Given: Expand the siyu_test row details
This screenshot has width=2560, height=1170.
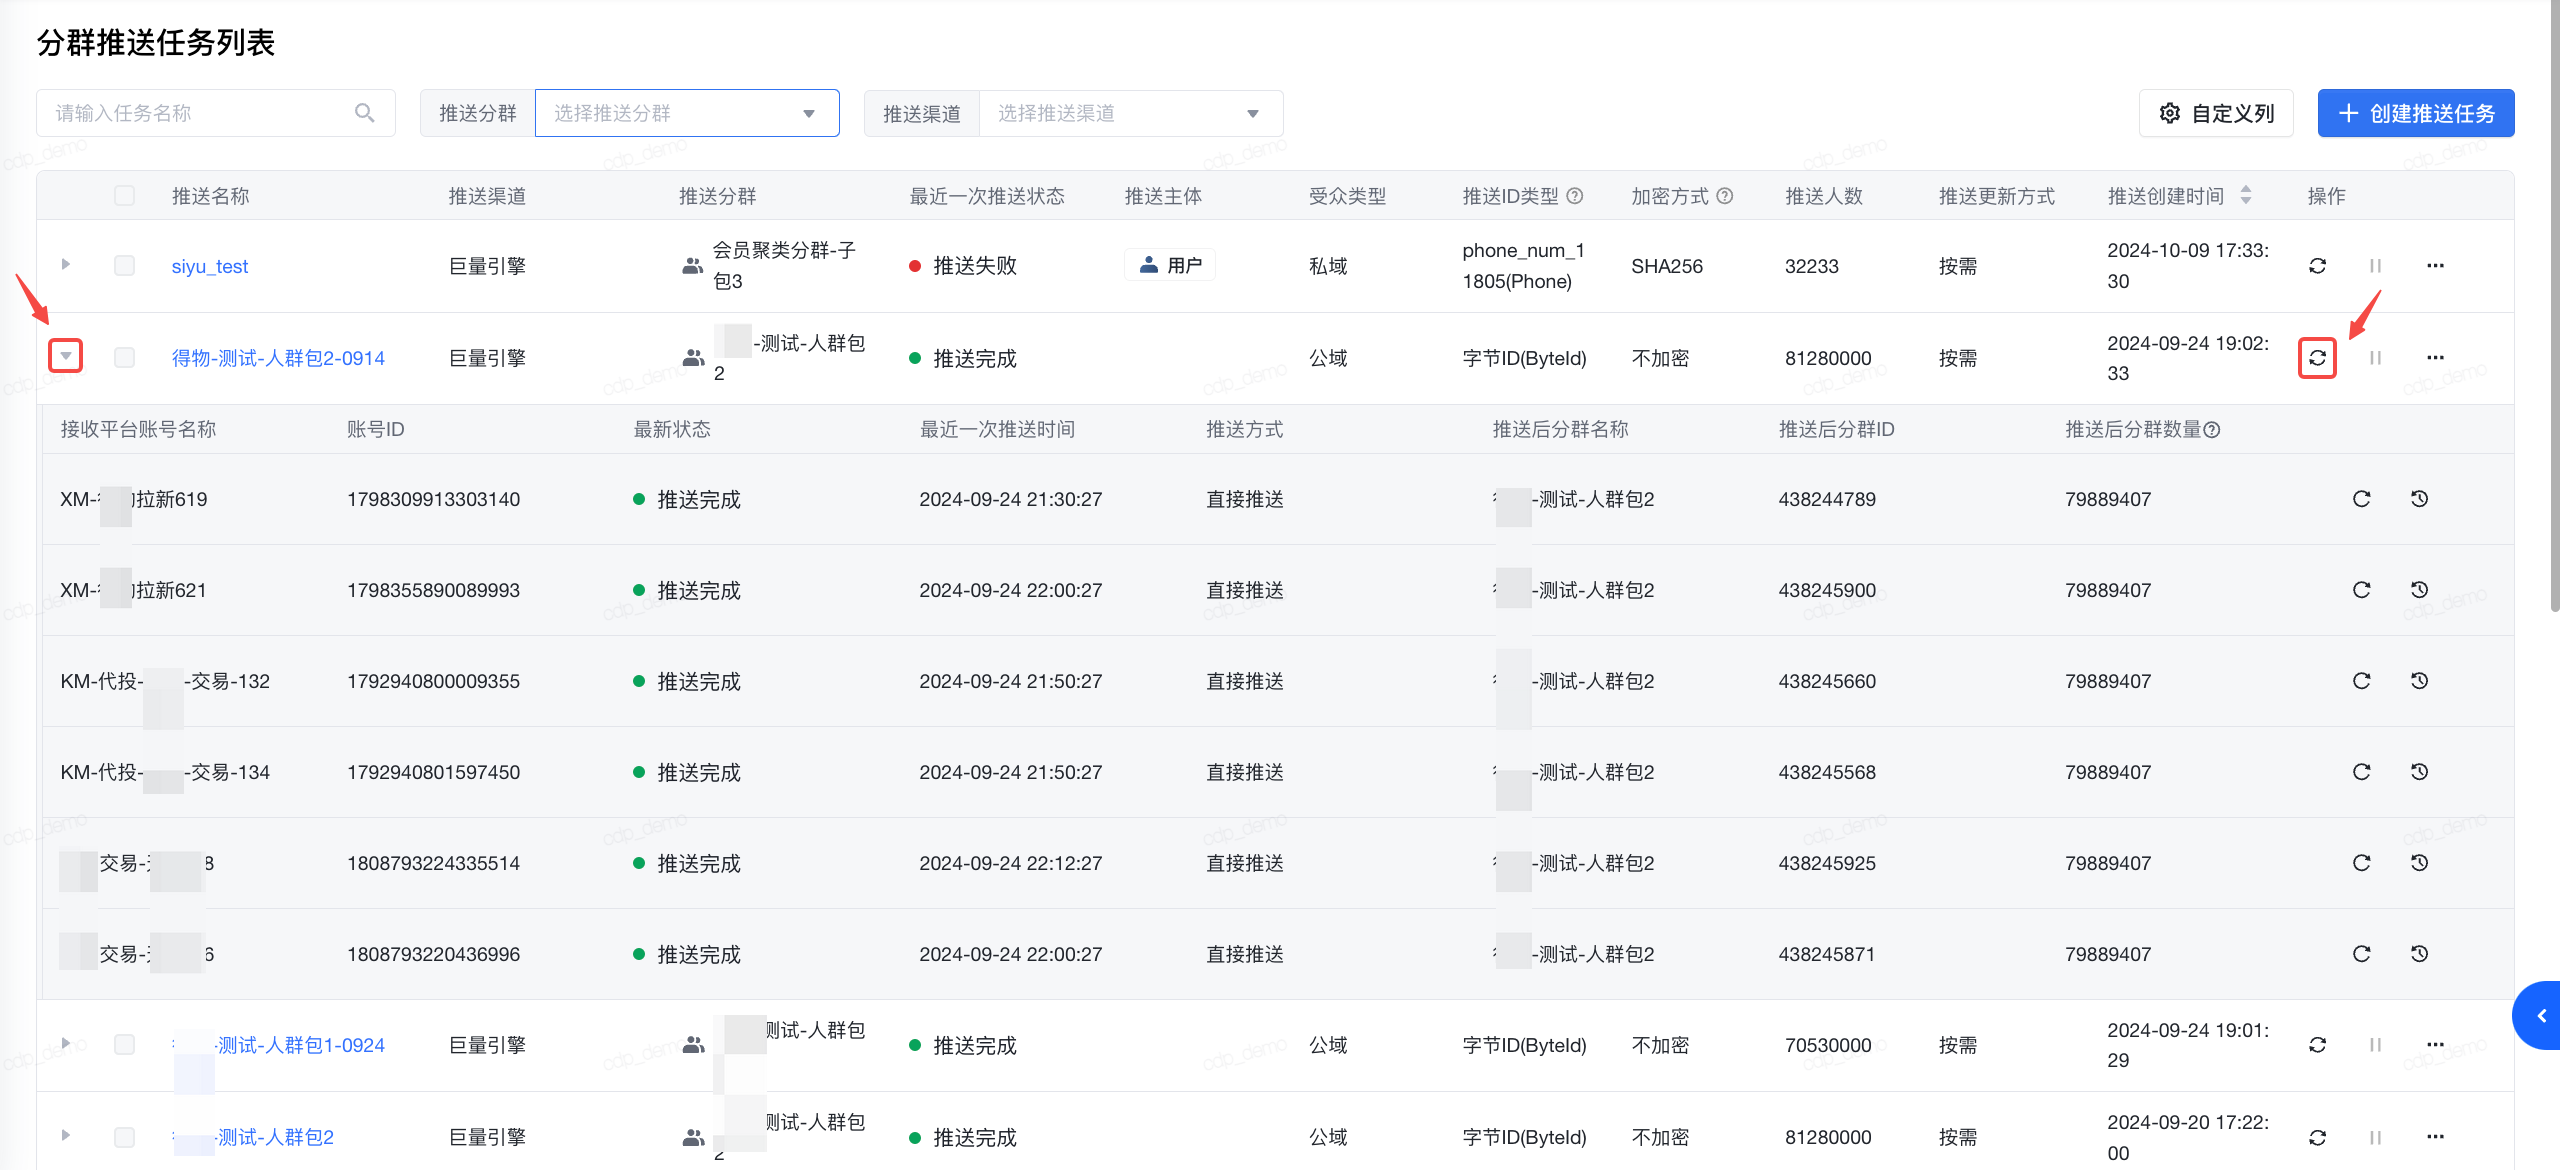Looking at the screenshot, I should pos(66,265).
